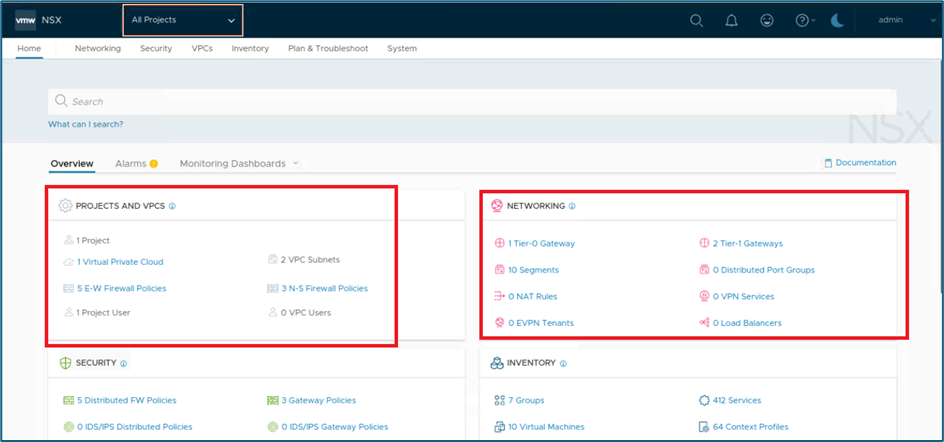Toggle dark mode moon icon
This screenshot has width=944, height=442.
tap(838, 20)
